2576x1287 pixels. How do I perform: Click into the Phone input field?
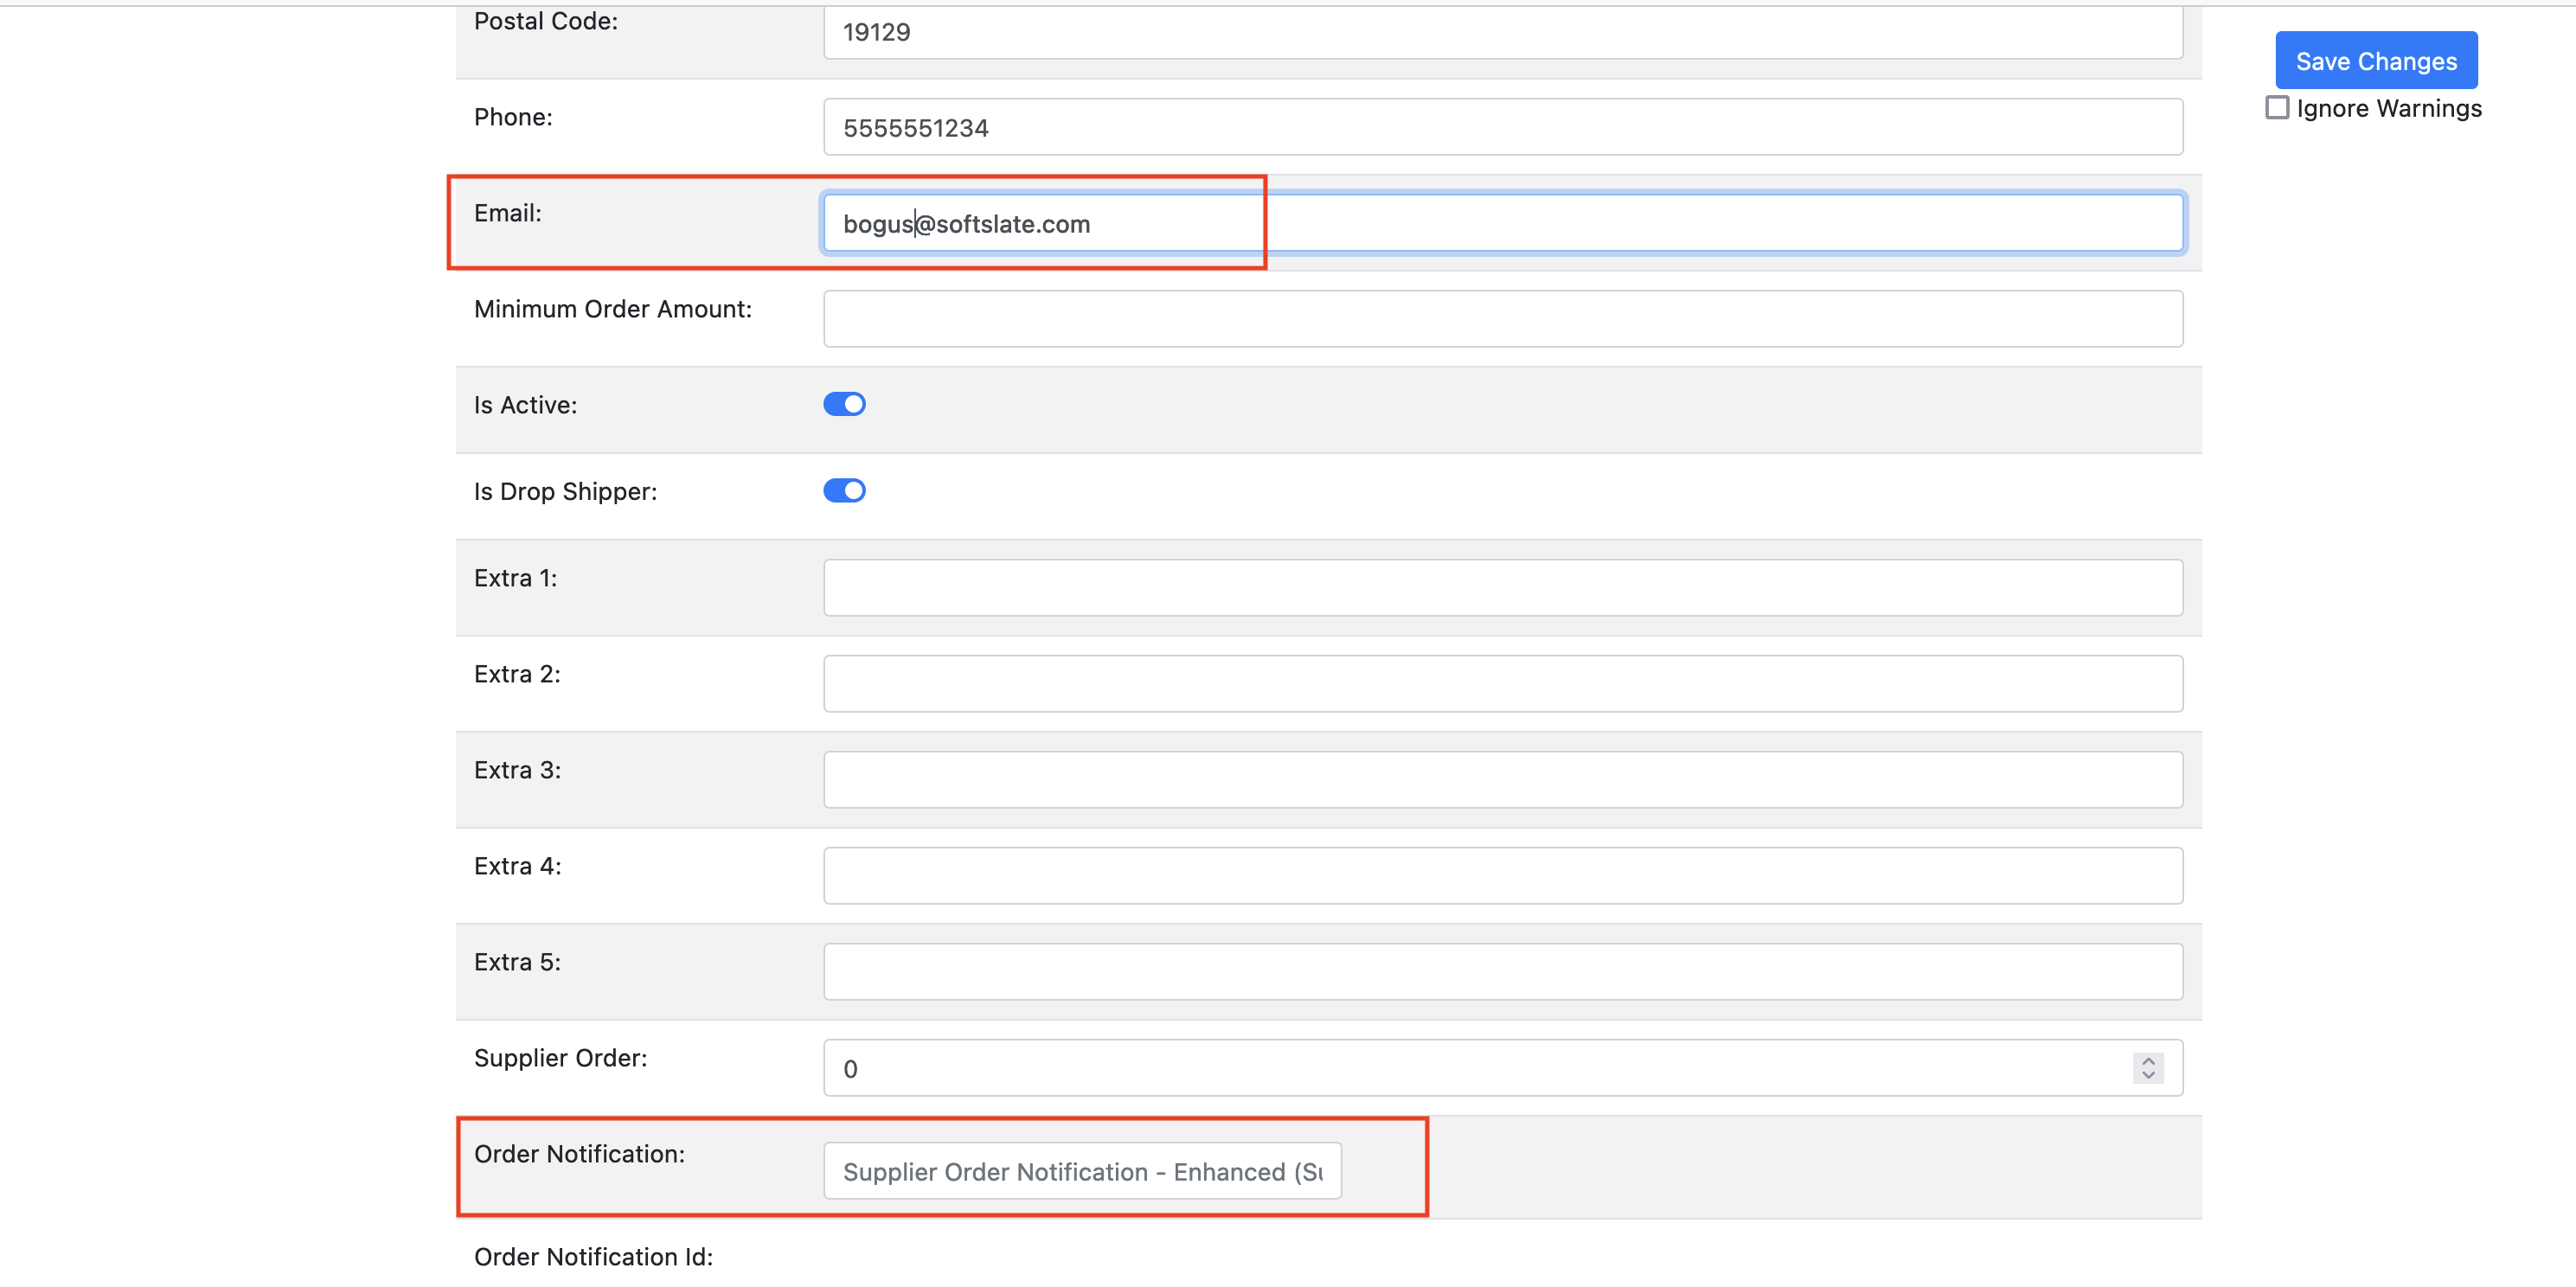1503,127
